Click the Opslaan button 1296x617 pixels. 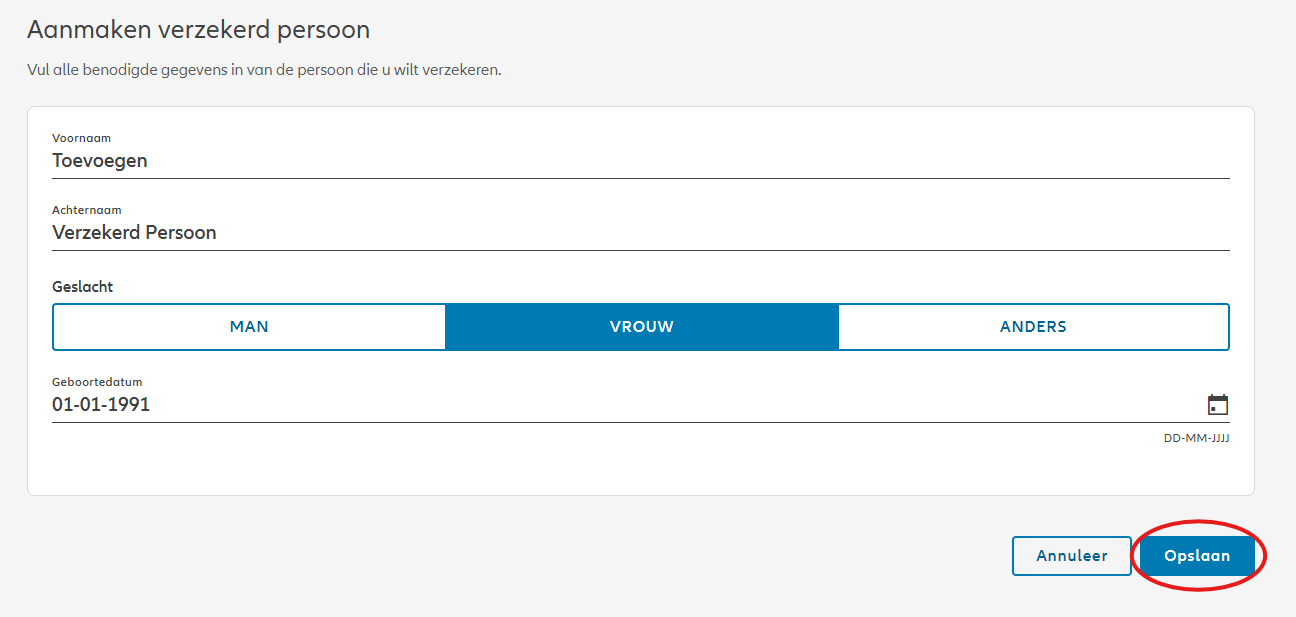(1197, 556)
